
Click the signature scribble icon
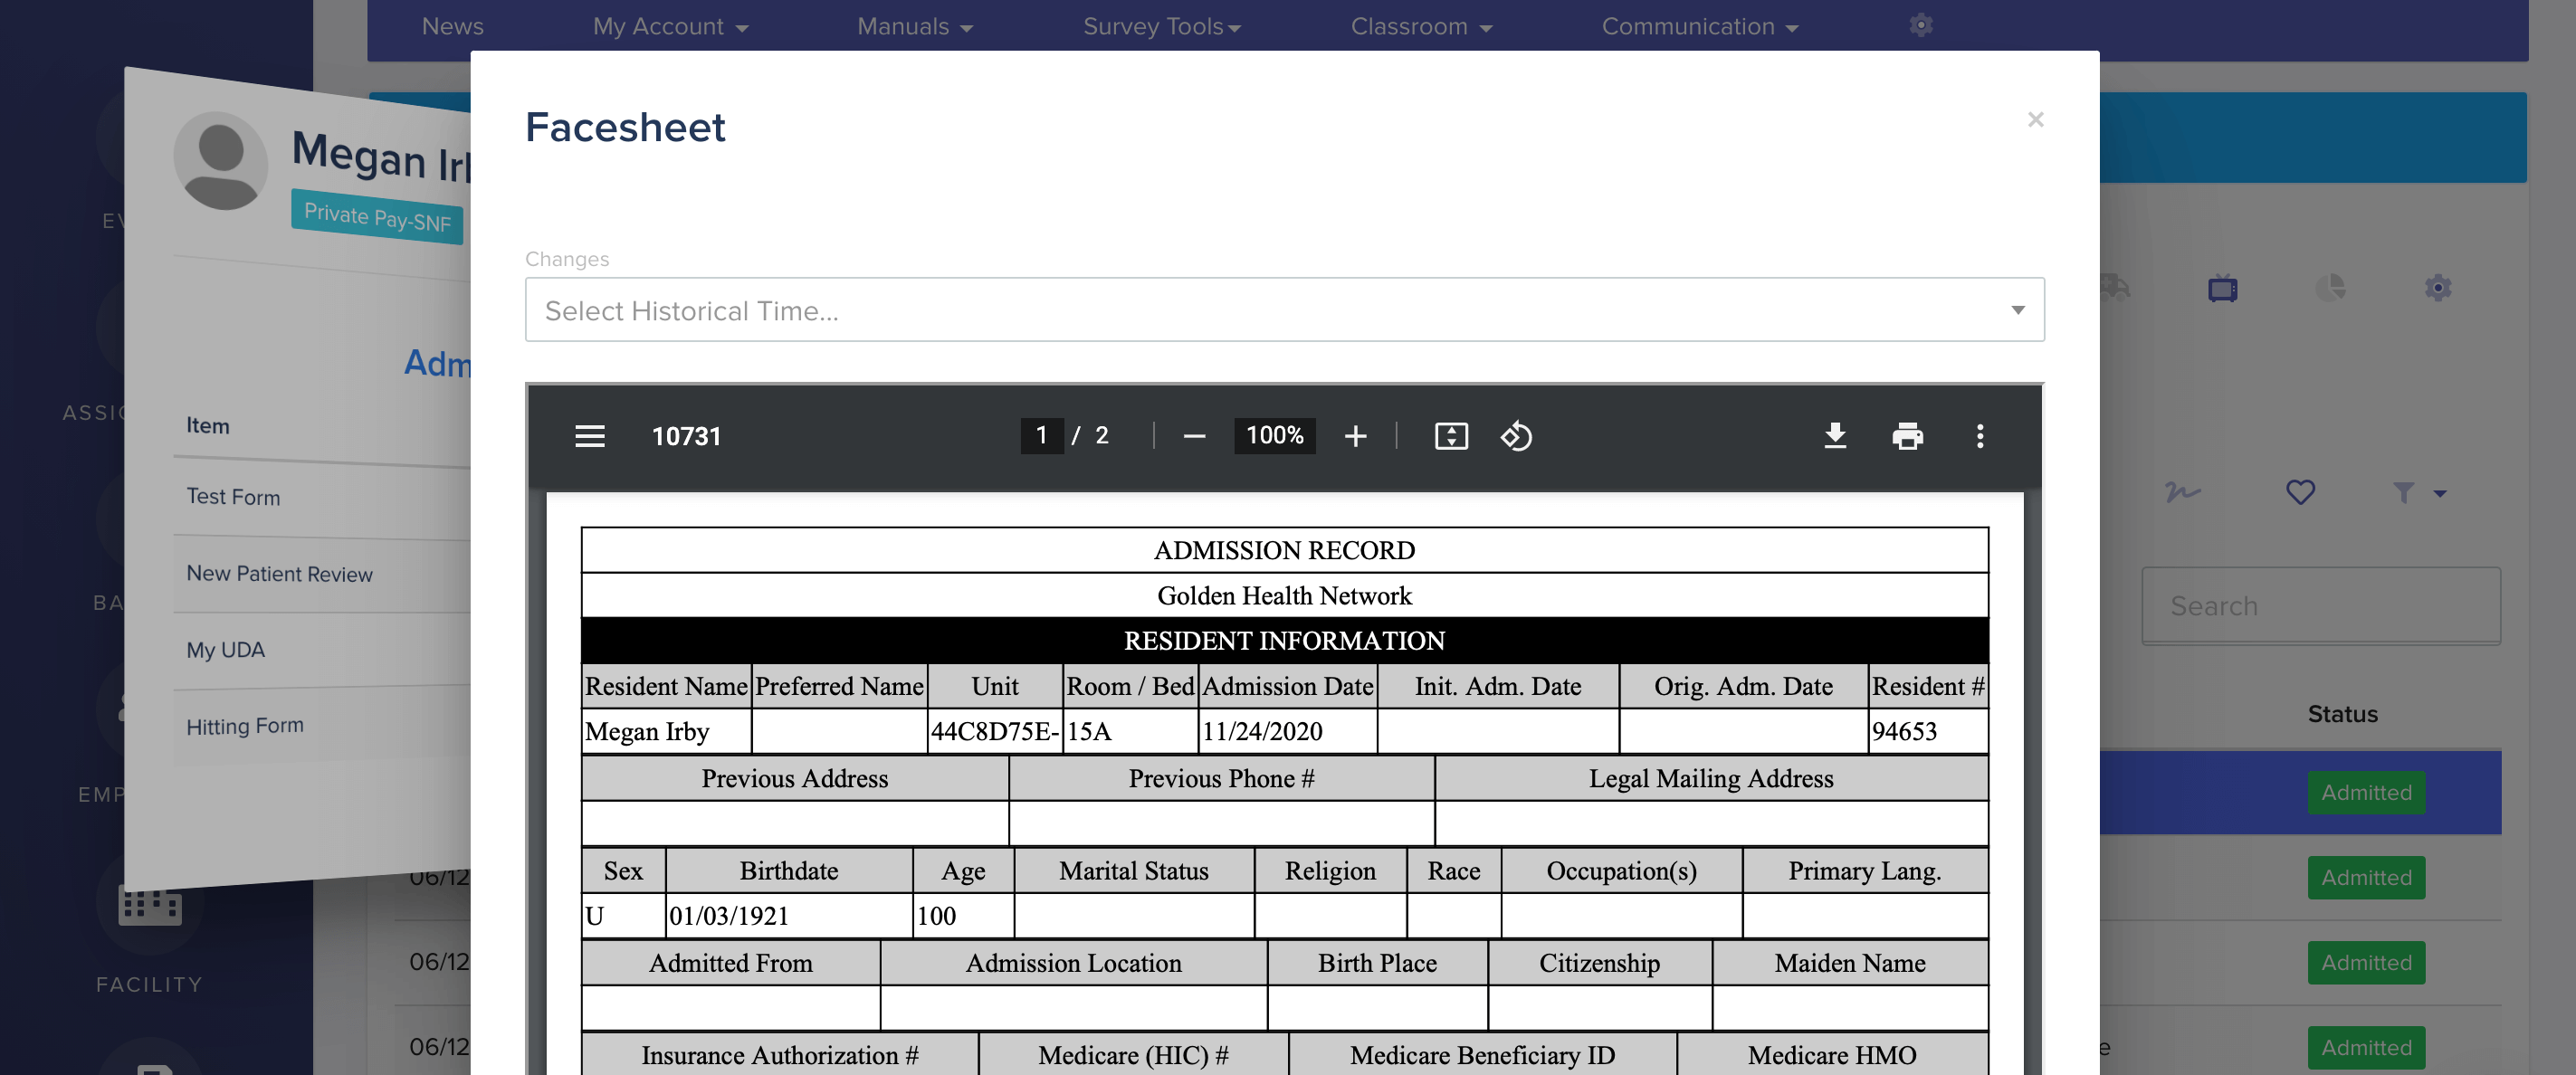[x=2183, y=492]
